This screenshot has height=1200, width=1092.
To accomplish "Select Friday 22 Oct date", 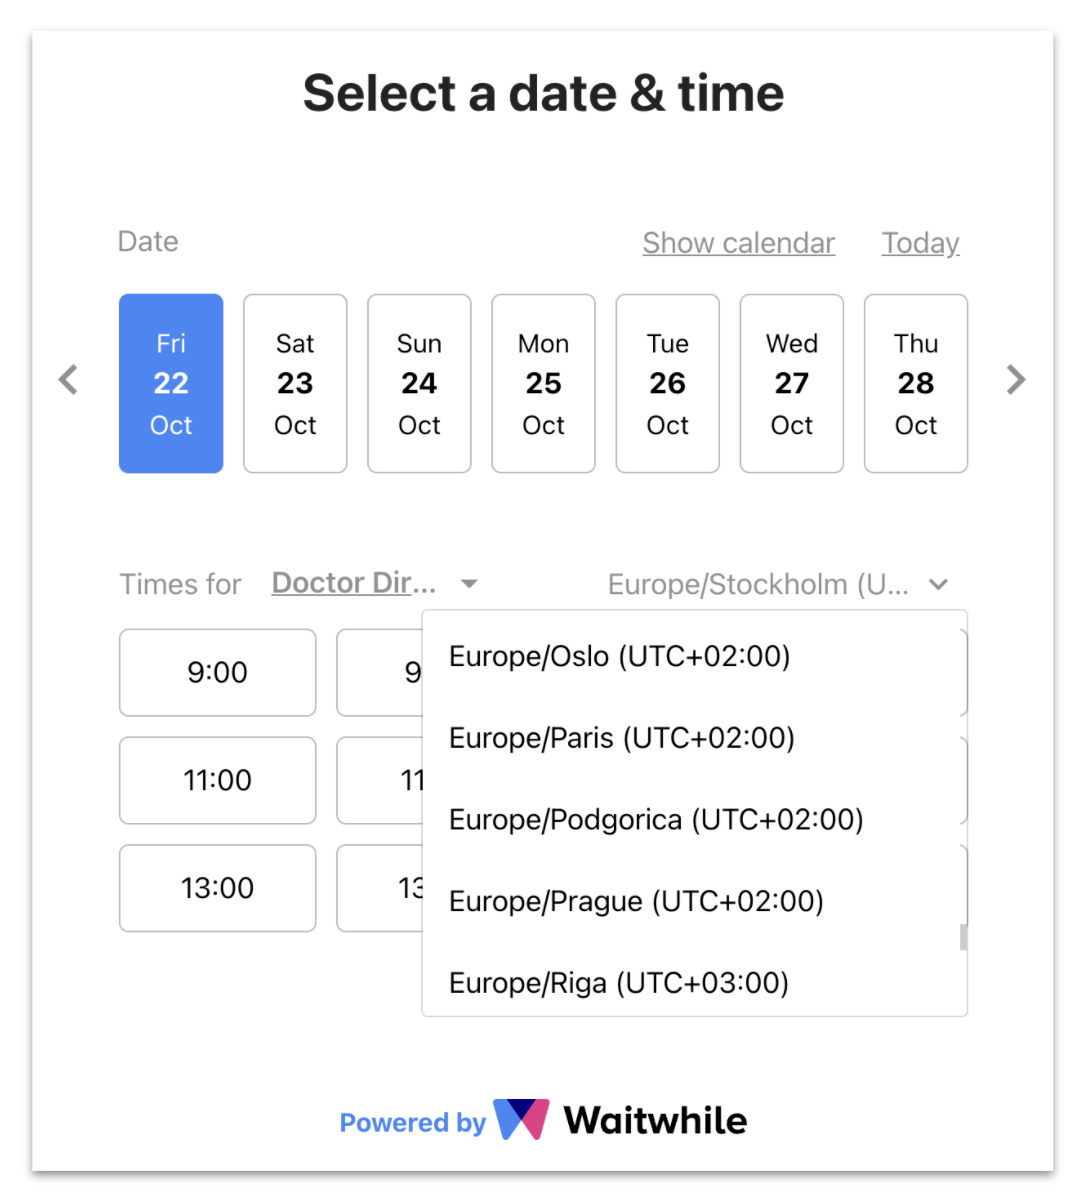I will tap(171, 383).
